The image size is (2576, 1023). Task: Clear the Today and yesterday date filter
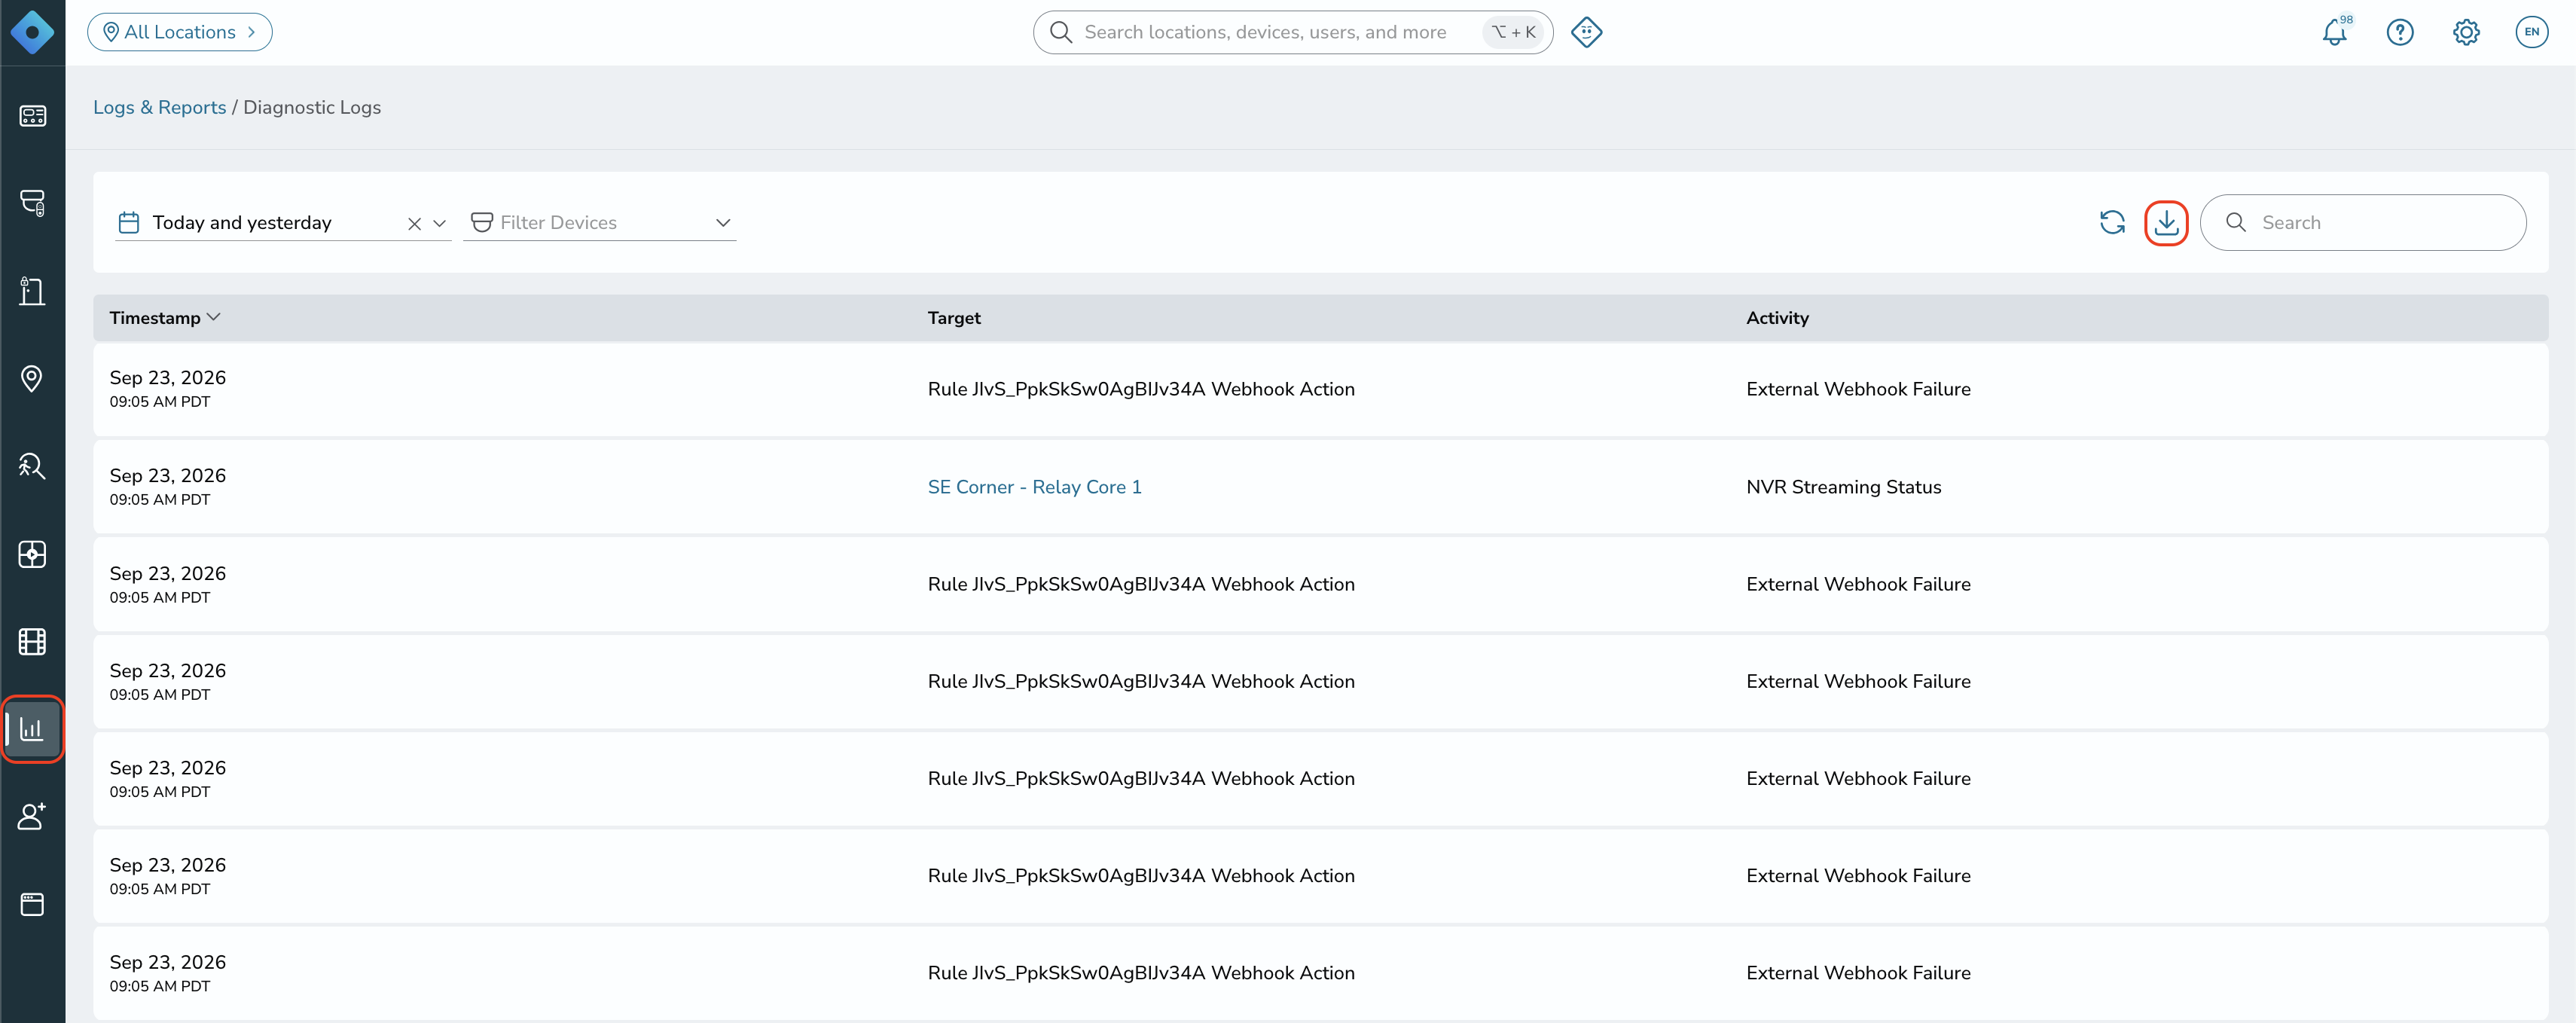414,224
